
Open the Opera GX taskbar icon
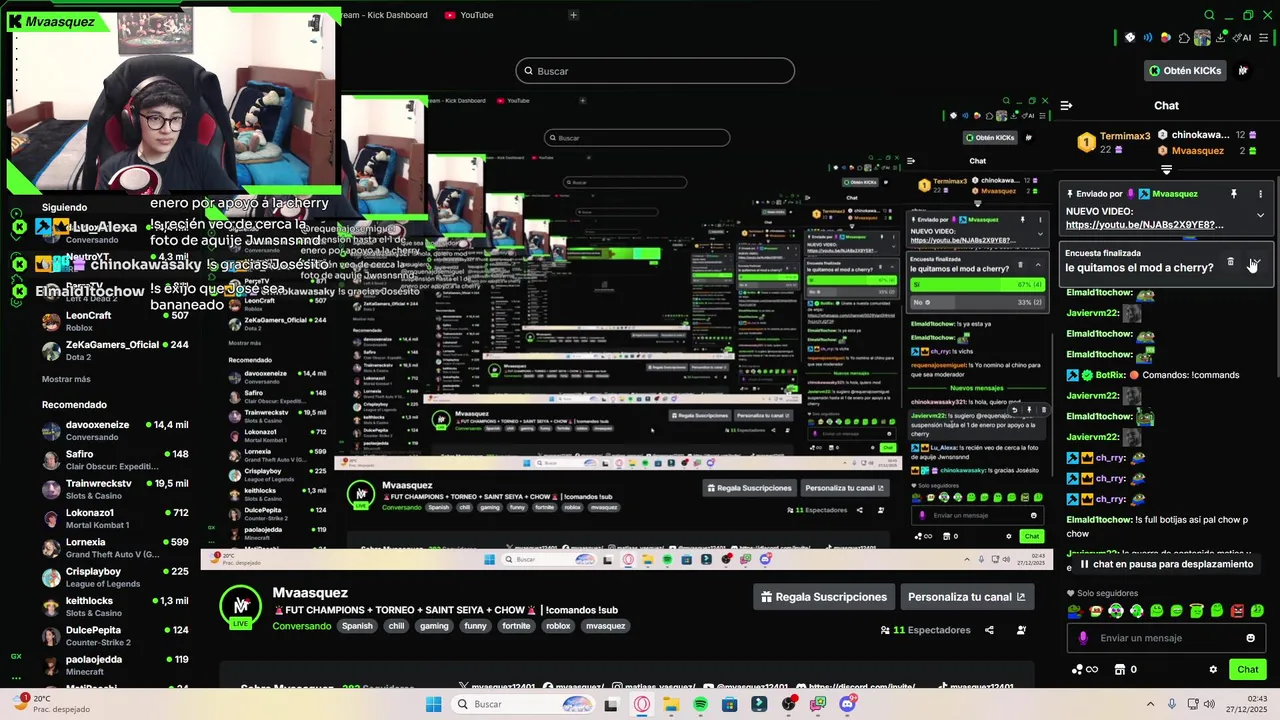(x=641, y=705)
